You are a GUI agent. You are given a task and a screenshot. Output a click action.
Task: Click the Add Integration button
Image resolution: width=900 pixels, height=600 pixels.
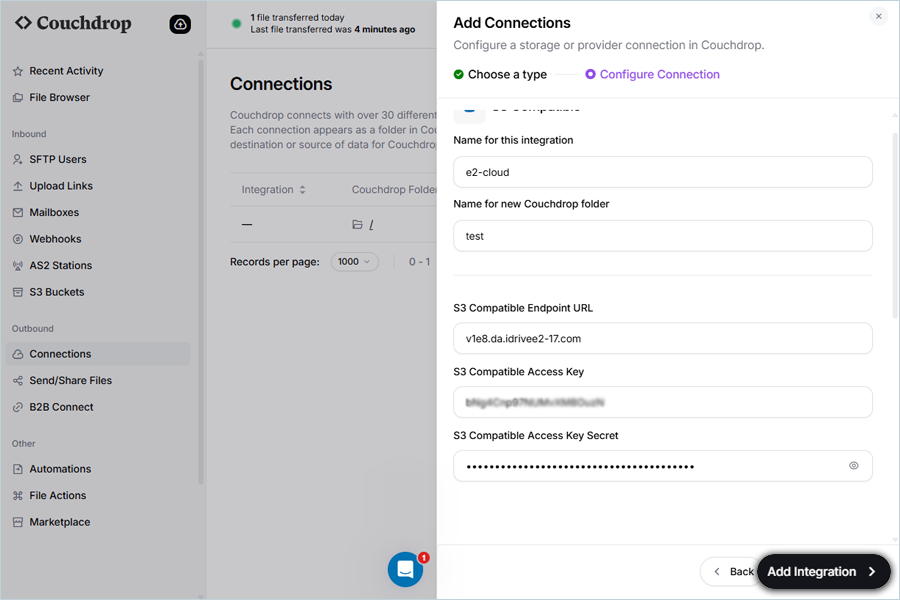pyautogui.click(x=823, y=572)
